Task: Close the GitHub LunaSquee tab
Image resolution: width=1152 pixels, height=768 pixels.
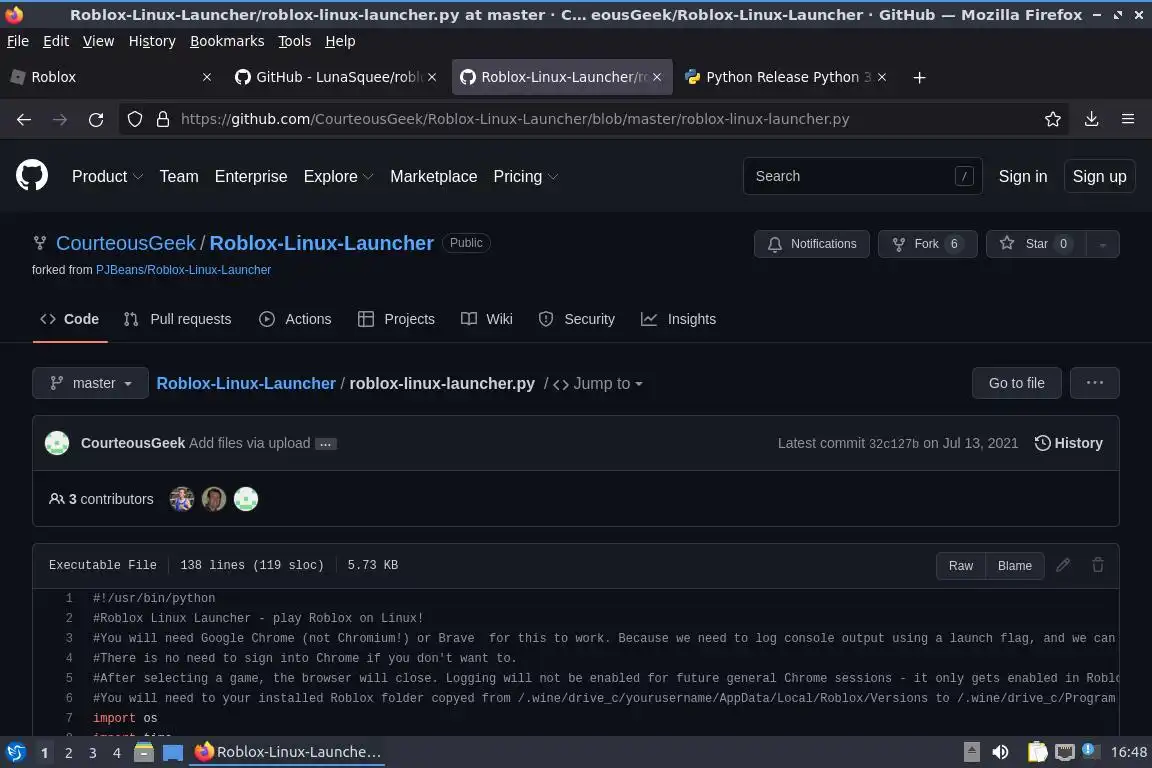Action: pyautogui.click(x=432, y=77)
